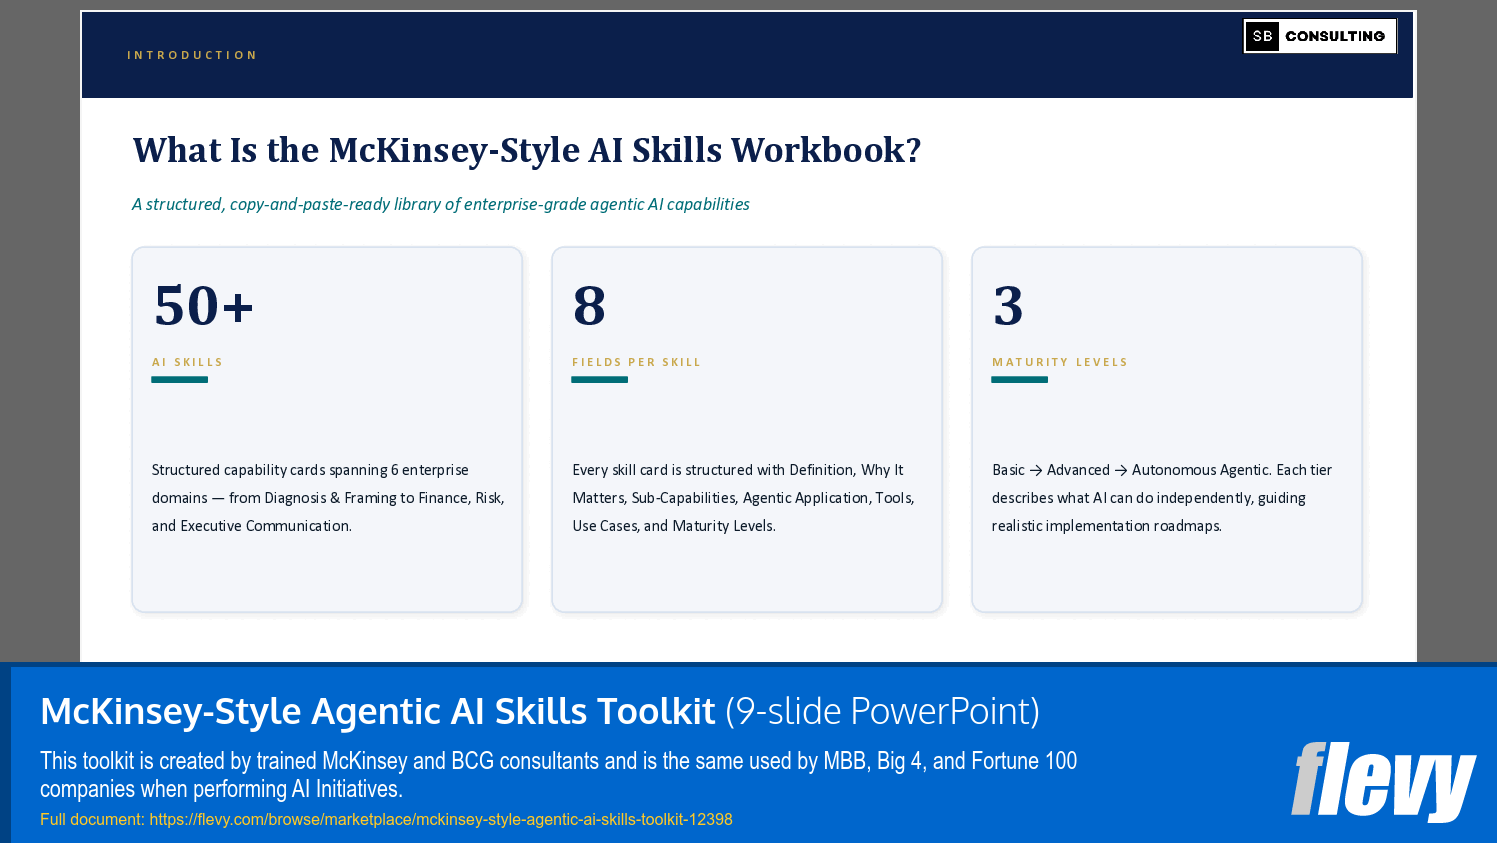
Task: Click the workbook slide title heading
Action: [527, 150]
